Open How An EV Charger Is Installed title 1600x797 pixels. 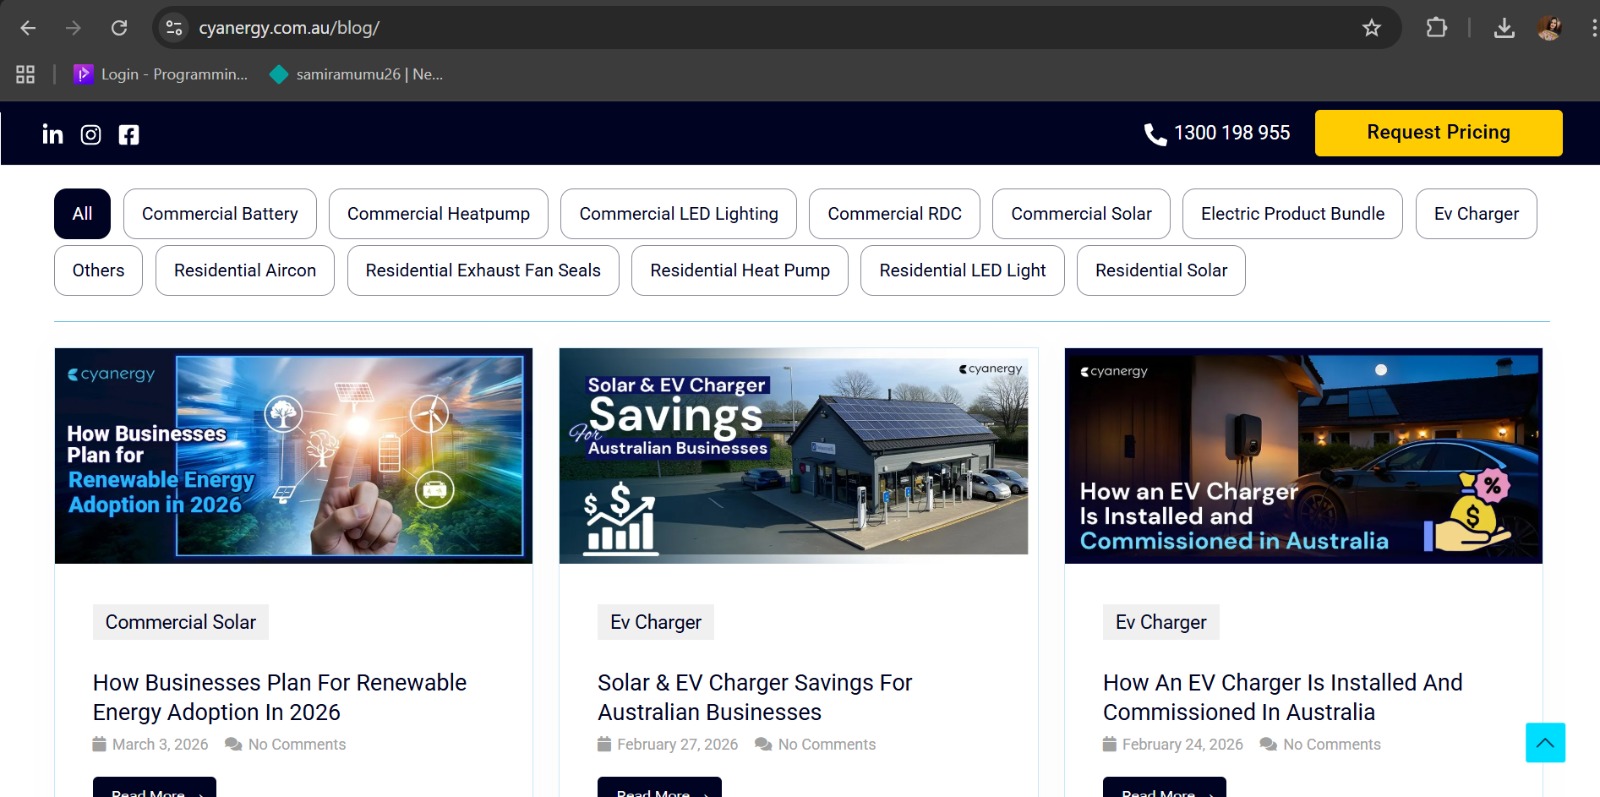tap(1283, 697)
